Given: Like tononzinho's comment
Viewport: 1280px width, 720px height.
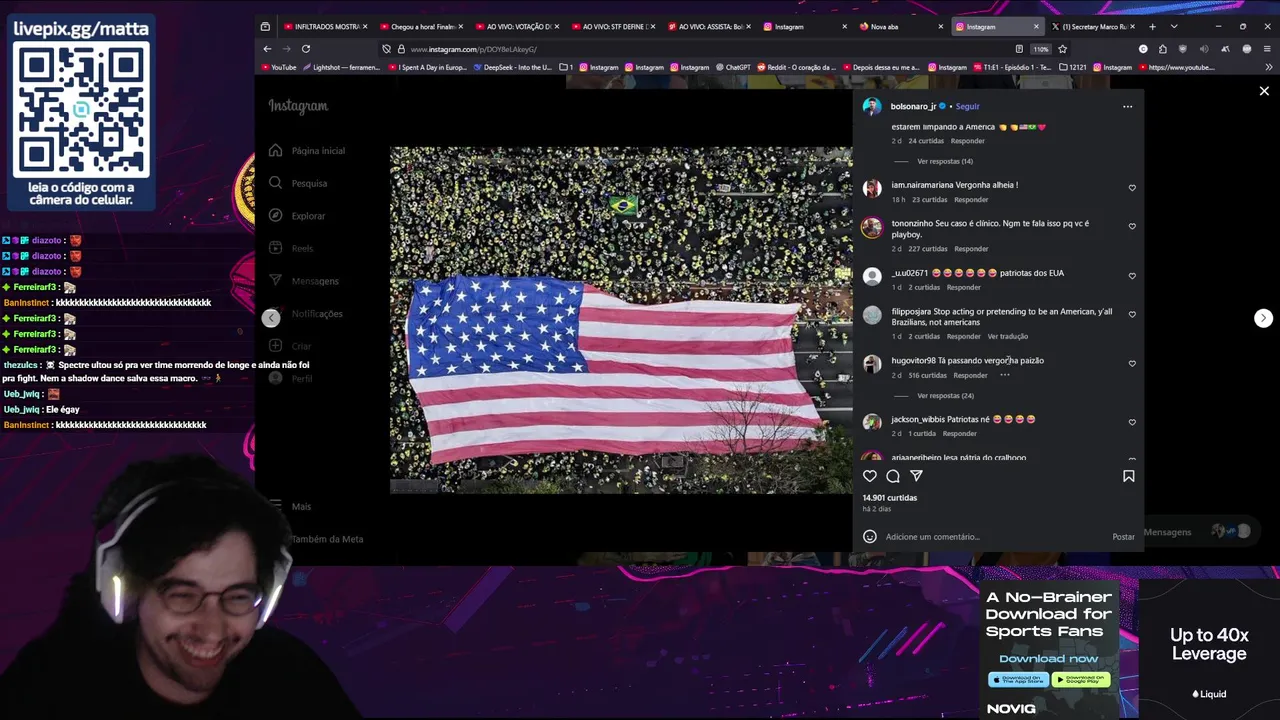Looking at the screenshot, I should tap(1132, 227).
